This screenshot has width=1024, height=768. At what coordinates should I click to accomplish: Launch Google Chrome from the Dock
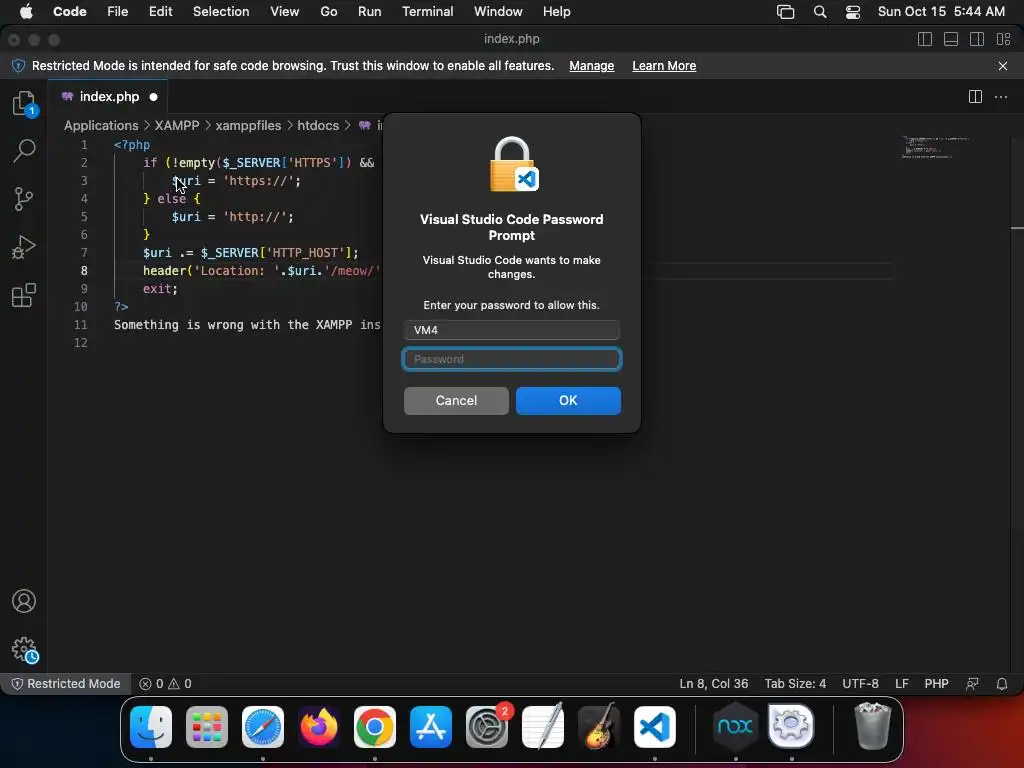point(375,727)
